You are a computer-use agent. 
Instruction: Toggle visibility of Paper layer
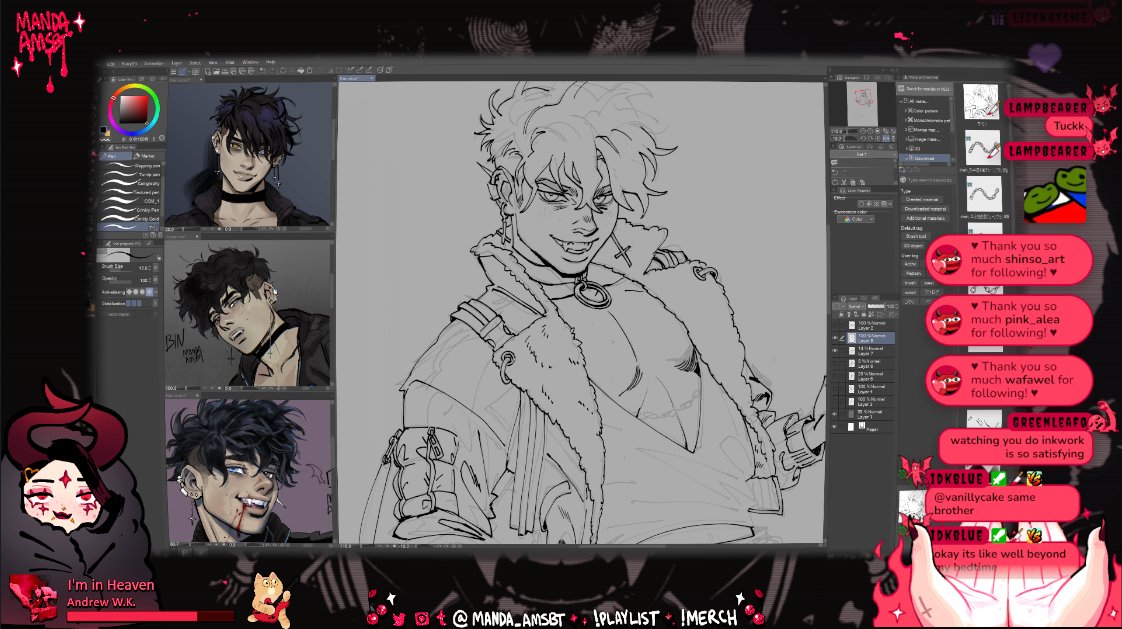pyautogui.click(x=834, y=426)
